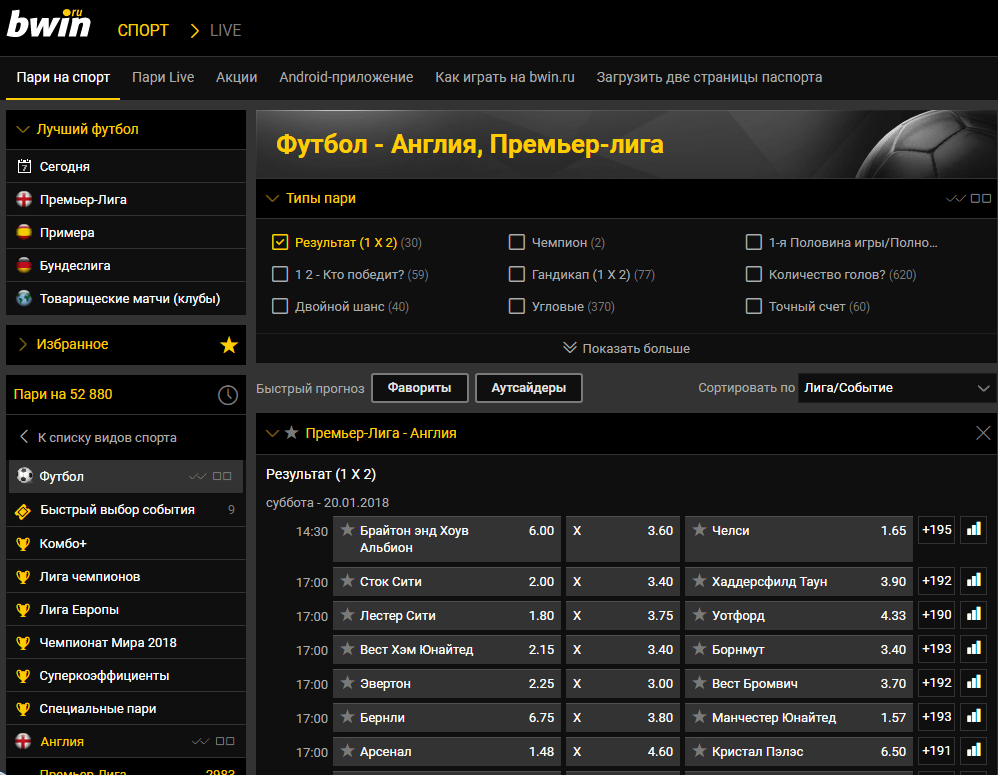Open statistics chart for Арсенал match
The width and height of the screenshot is (998, 775).
[x=974, y=751]
